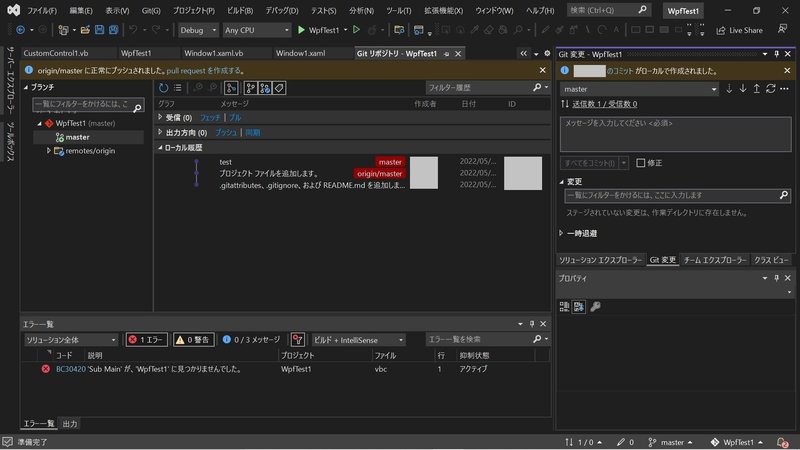Open the more actions ellipsis in Git Changes

[x=785, y=89]
